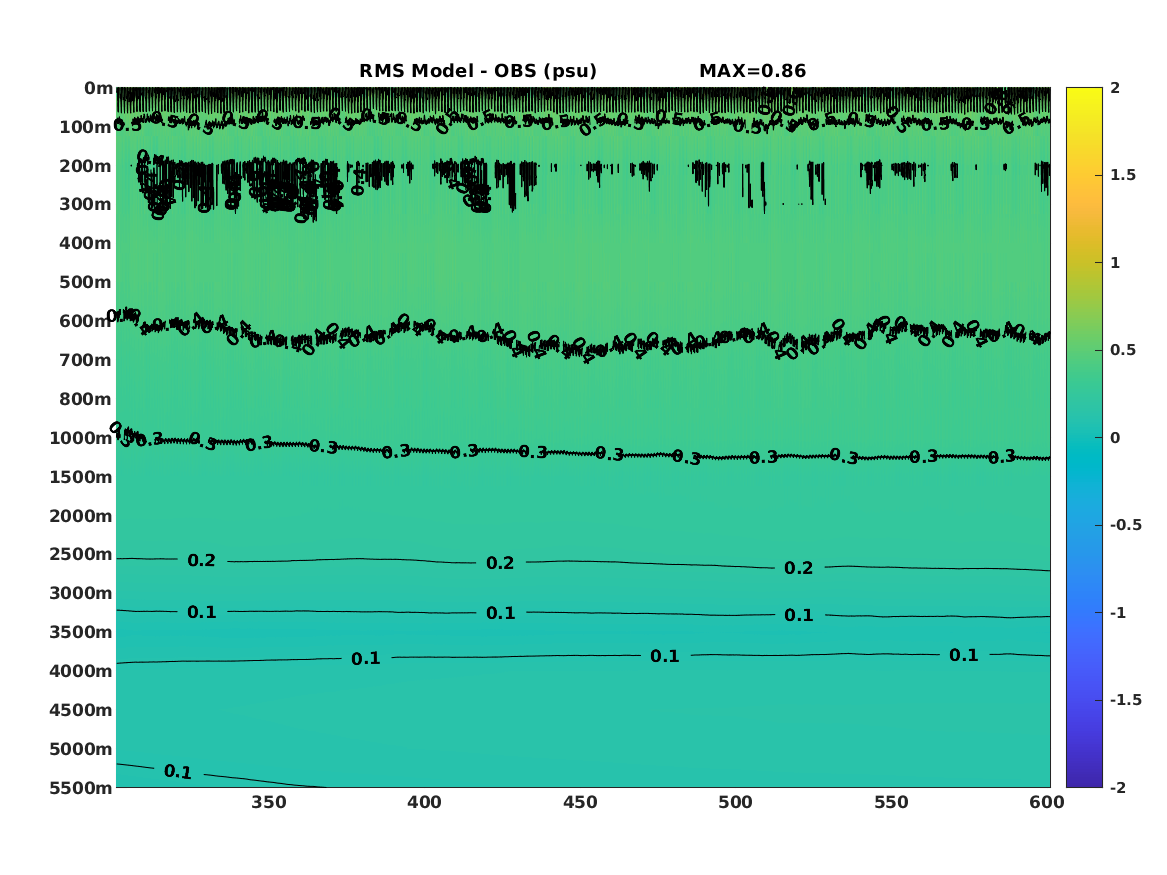Click the '5500m' depth axis label
This screenshot has width=1167, height=875.
coord(81,788)
